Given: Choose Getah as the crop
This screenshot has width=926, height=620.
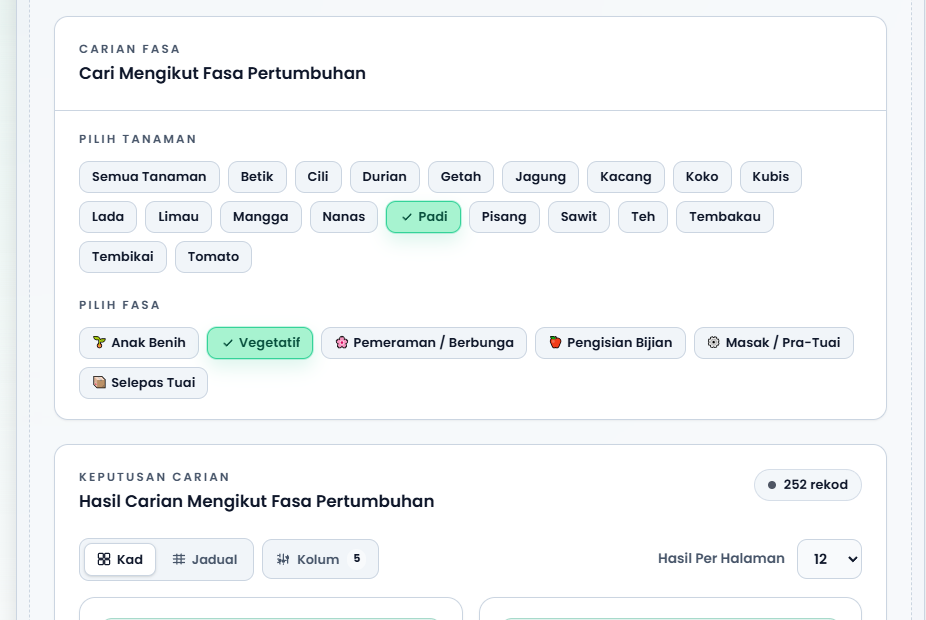Looking at the screenshot, I should click(x=461, y=177).
